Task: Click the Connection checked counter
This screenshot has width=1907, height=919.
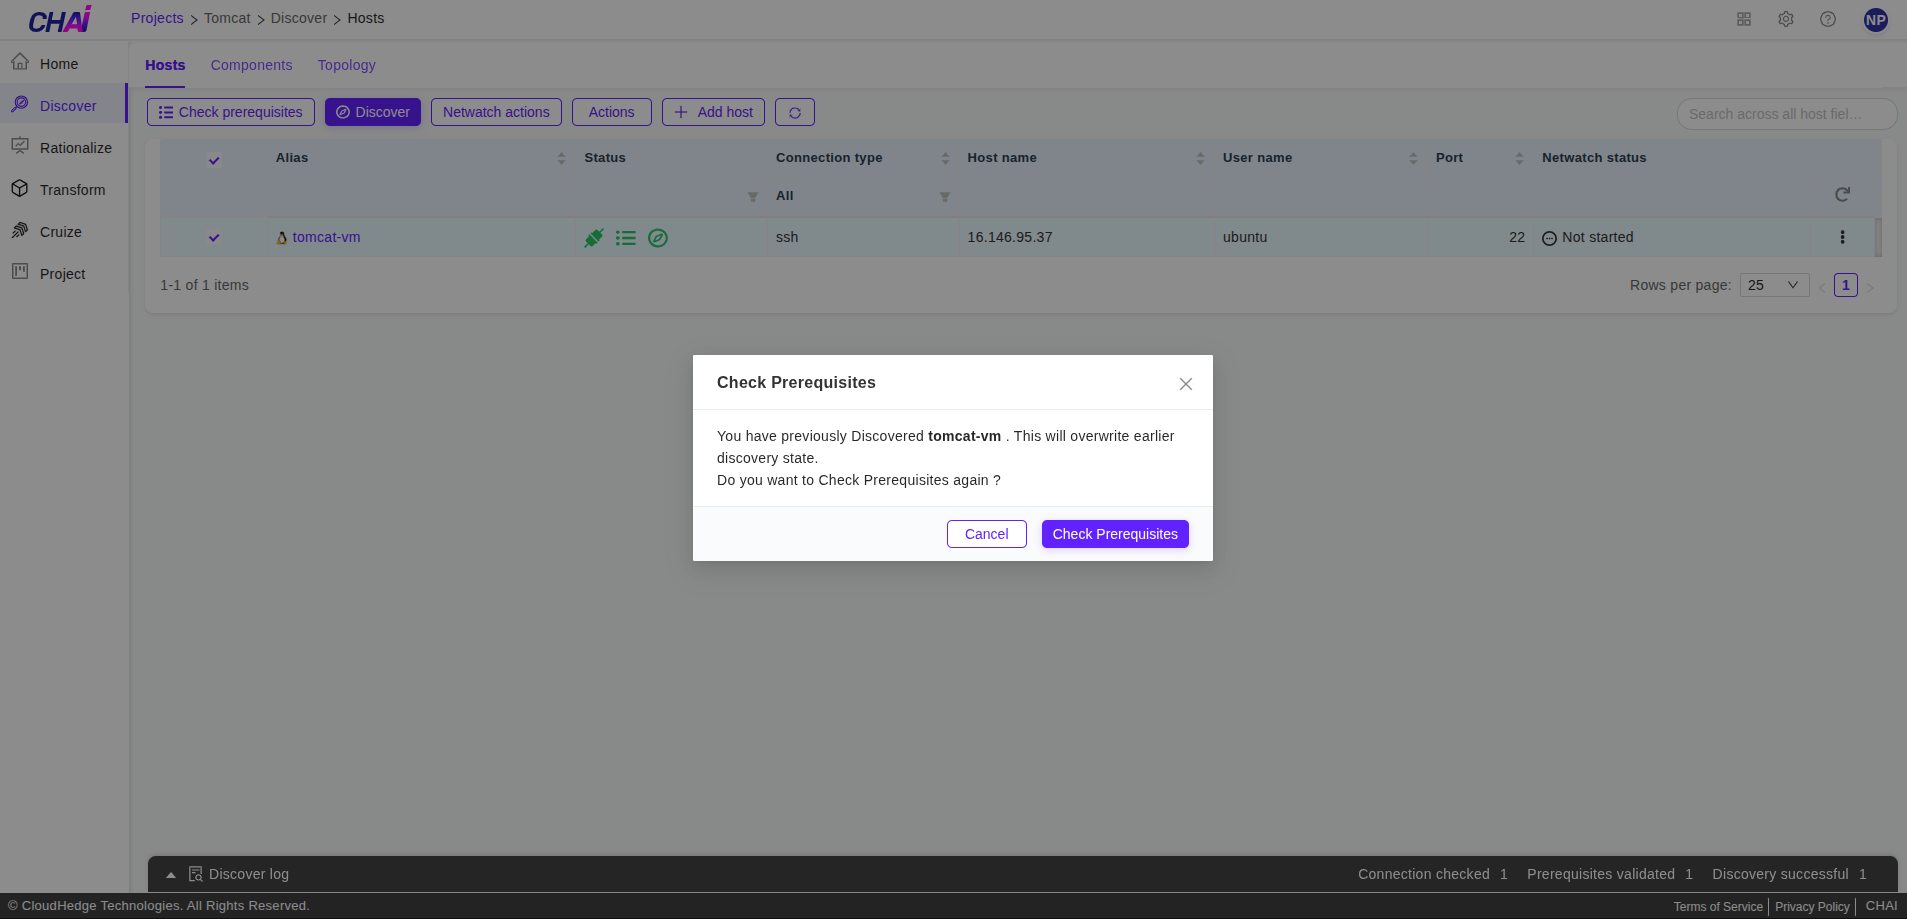Action: click(x=1432, y=875)
